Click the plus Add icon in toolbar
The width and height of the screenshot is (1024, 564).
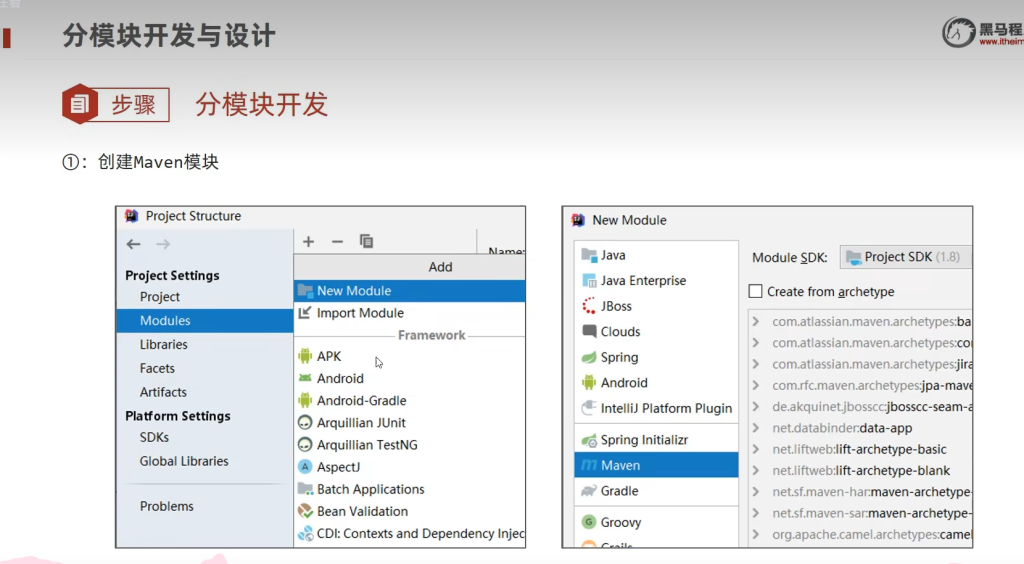pos(309,242)
